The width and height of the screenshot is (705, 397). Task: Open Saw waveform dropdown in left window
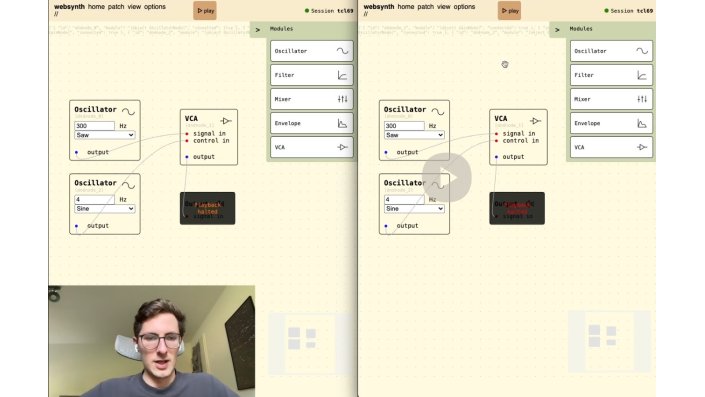coord(105,135)
